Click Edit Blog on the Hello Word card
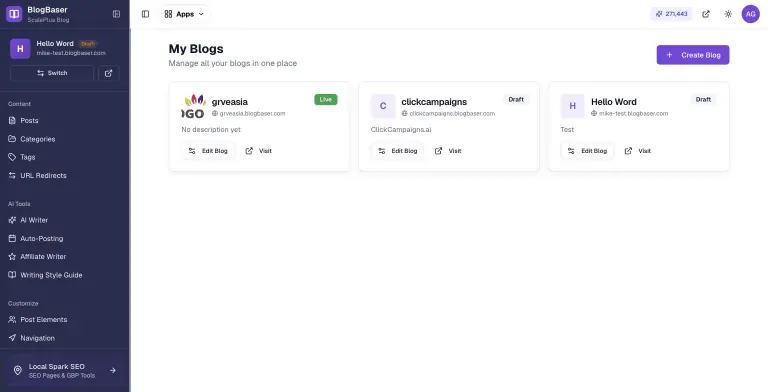This screenshot has width=768, height=392. click(x=587, y=151)
